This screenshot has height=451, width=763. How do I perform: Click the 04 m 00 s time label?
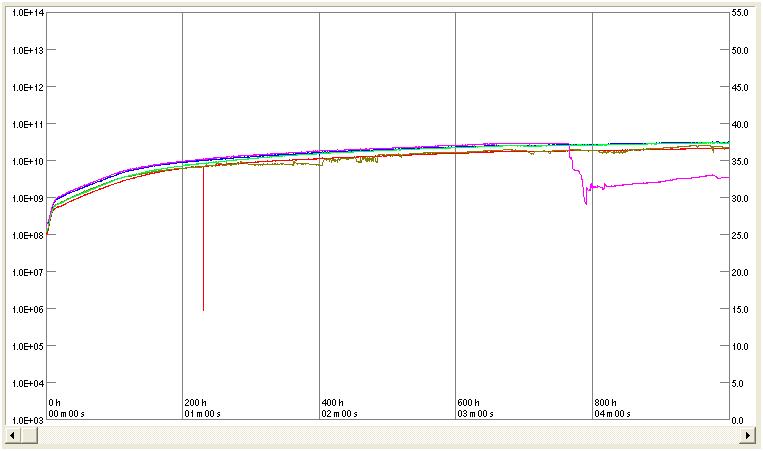[x=612, y=414]
